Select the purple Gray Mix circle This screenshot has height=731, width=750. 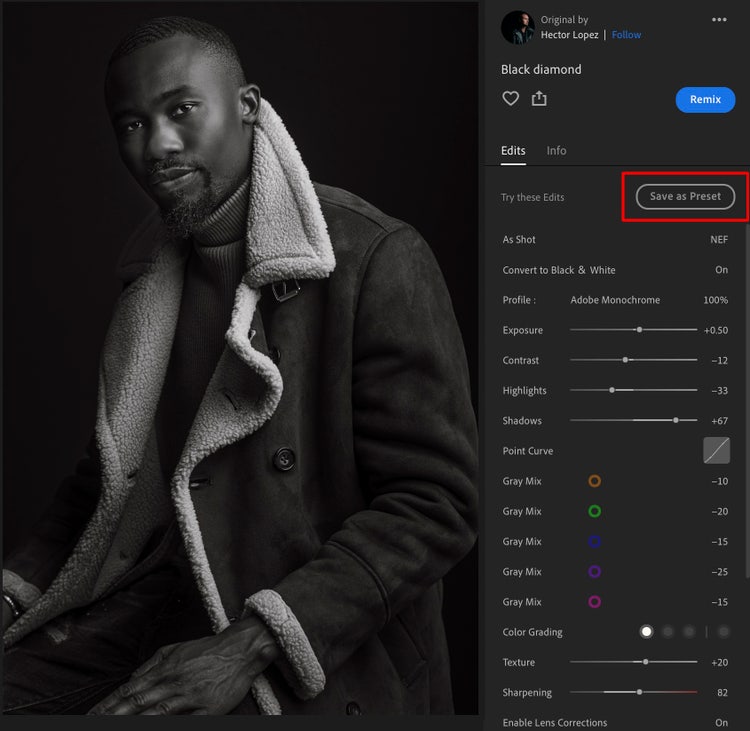595,571
